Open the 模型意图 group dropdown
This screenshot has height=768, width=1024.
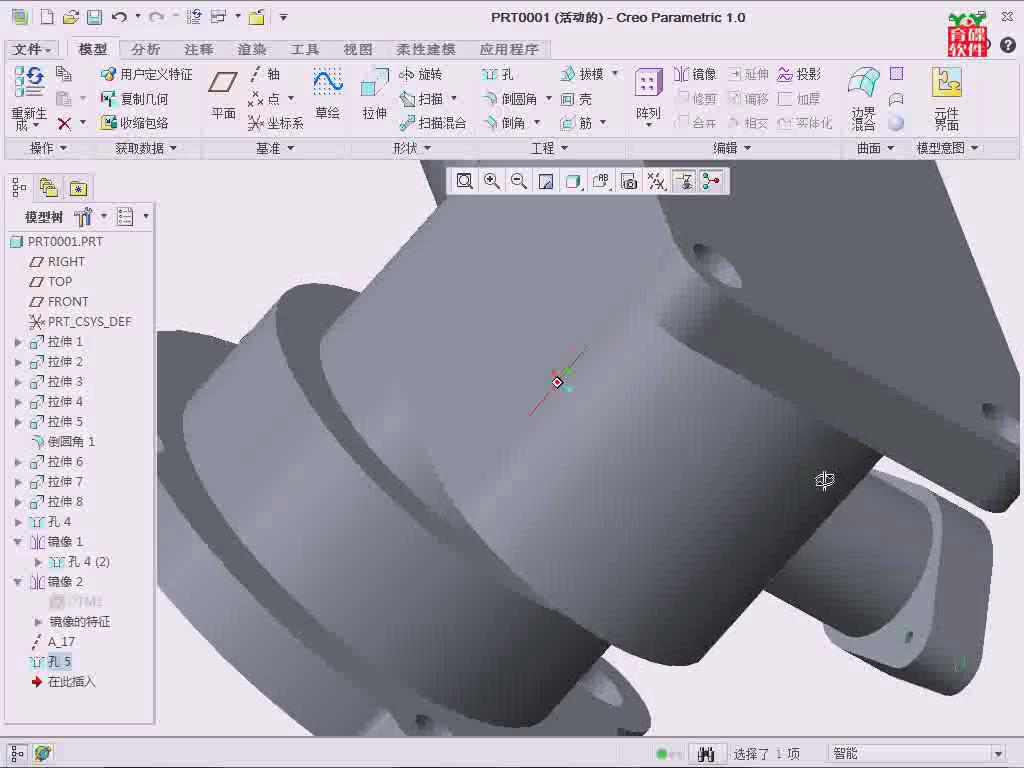coord(947,148)
